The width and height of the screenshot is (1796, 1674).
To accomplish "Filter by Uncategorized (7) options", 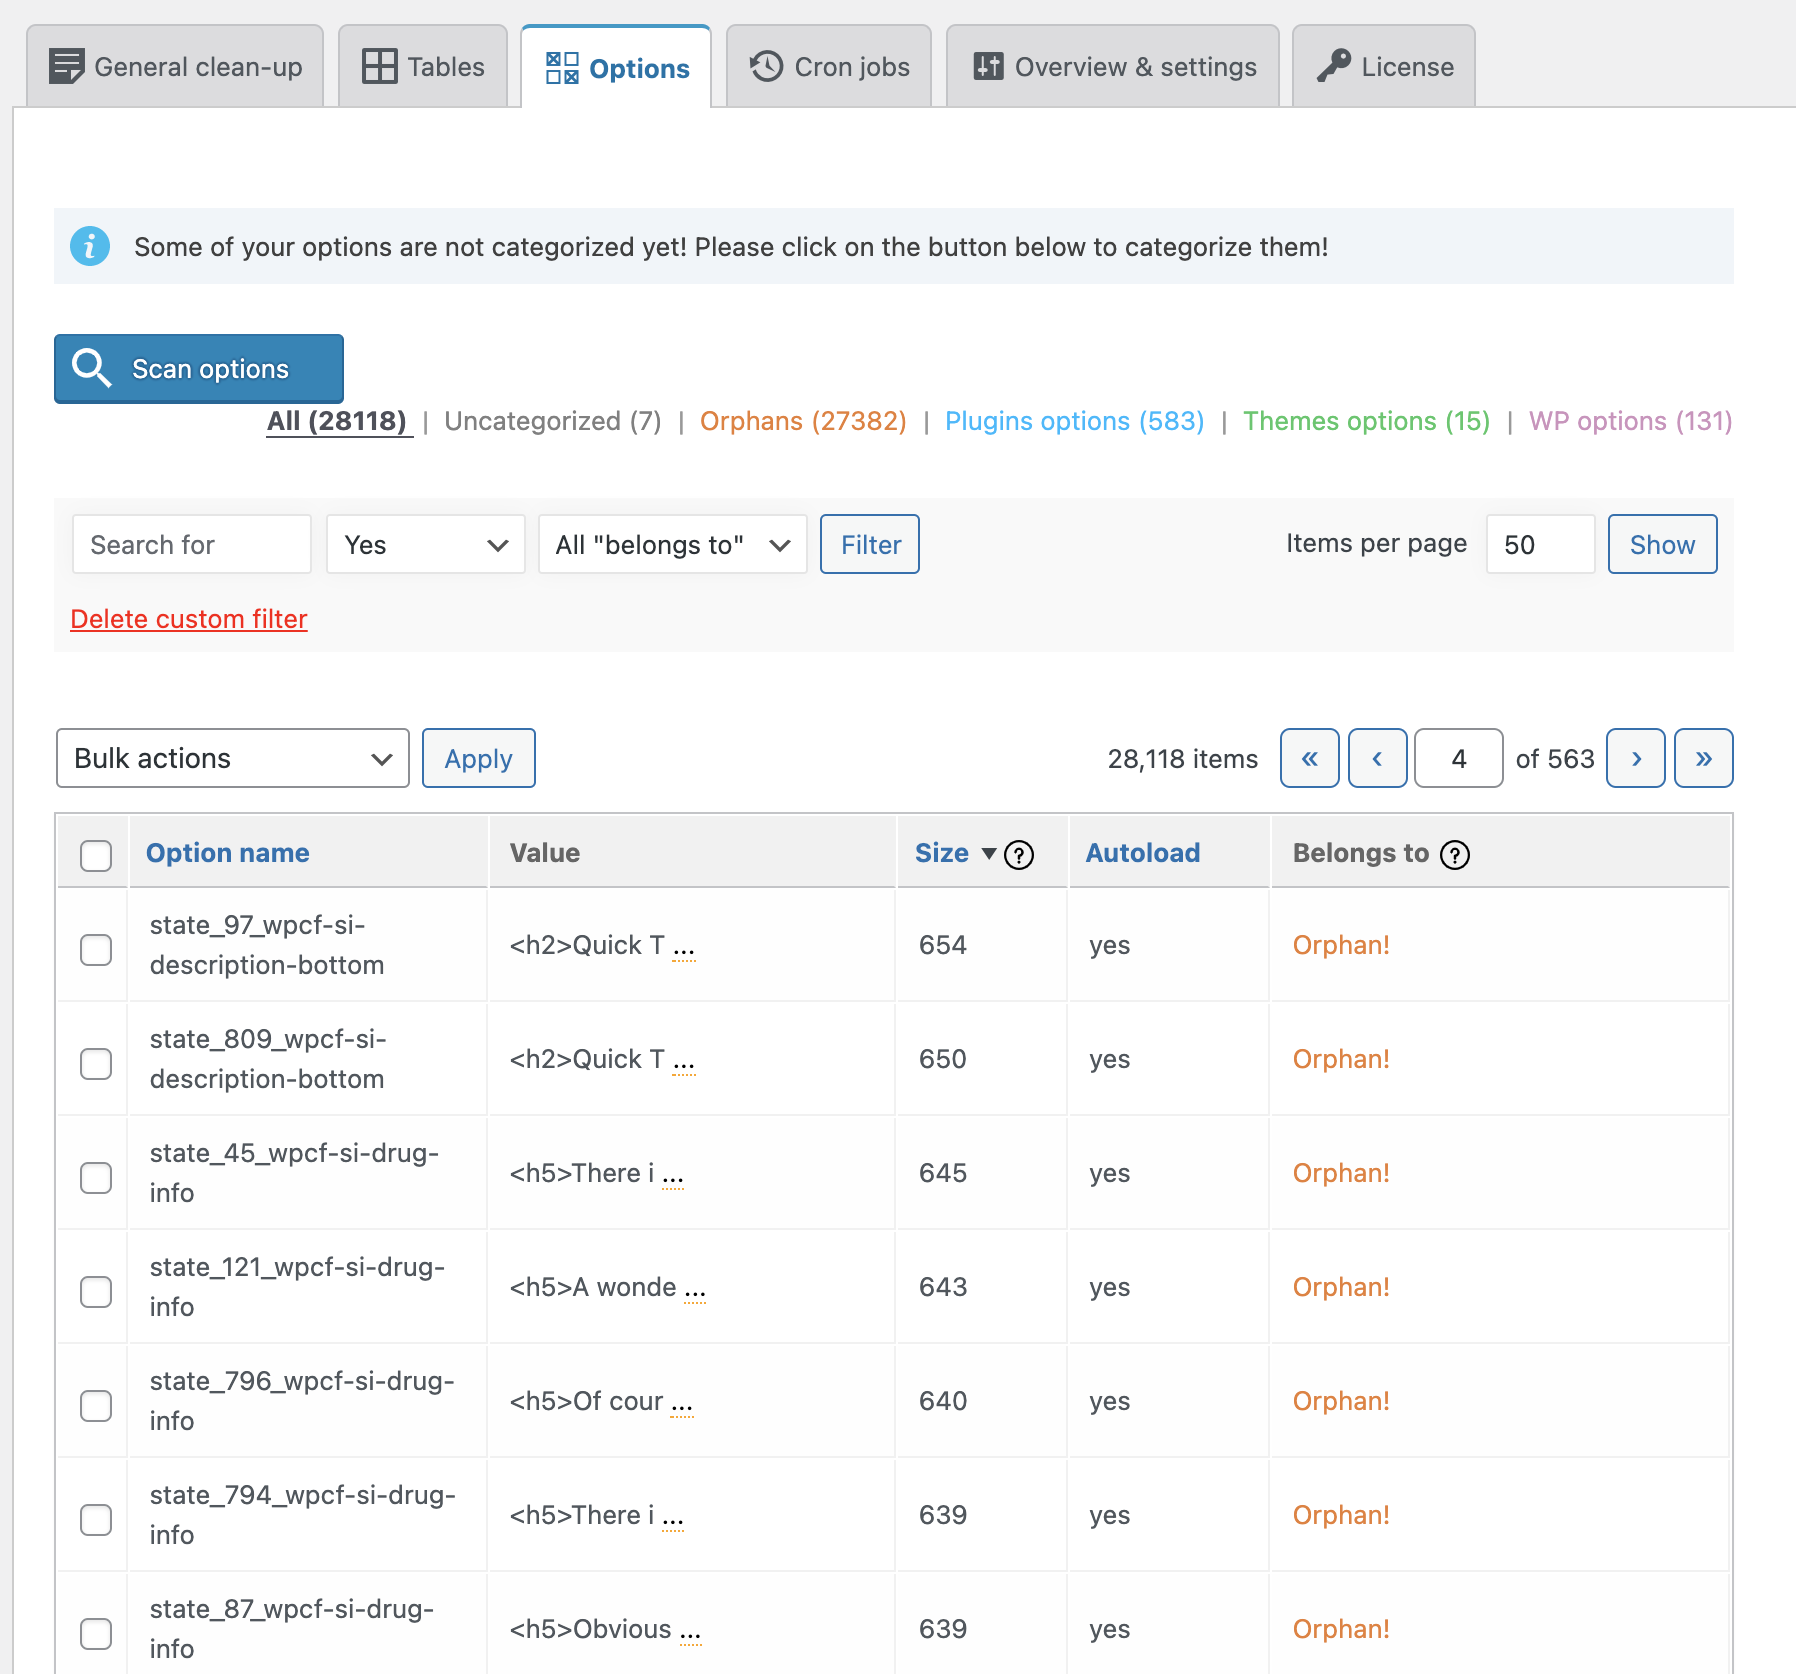I will click(x=553, y=421).
